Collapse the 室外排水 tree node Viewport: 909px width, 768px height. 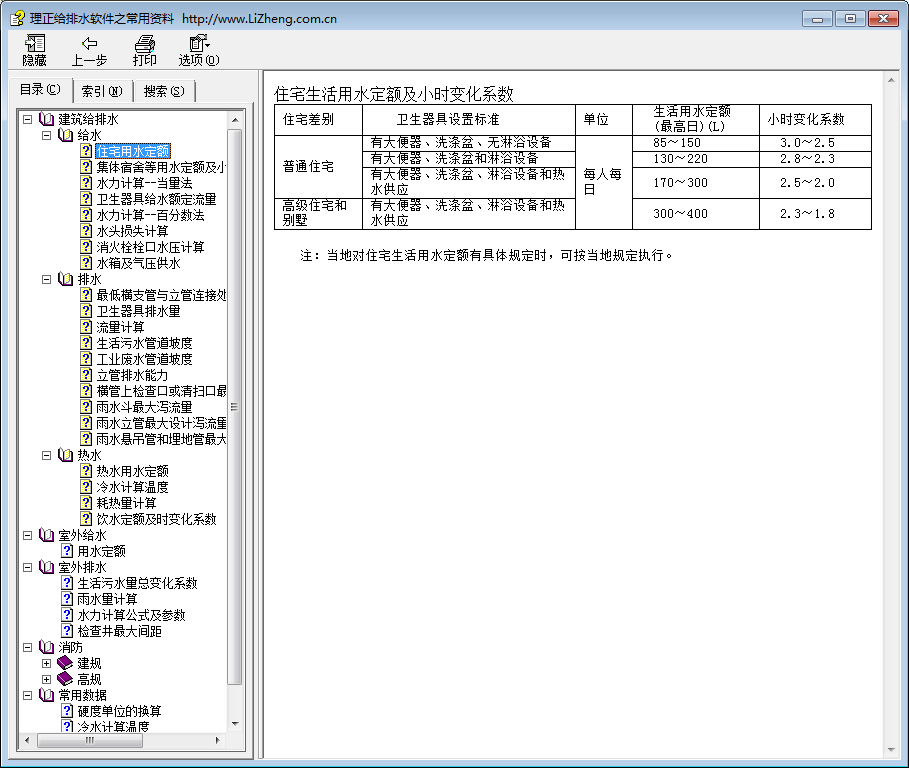click(x=28, y=567)
